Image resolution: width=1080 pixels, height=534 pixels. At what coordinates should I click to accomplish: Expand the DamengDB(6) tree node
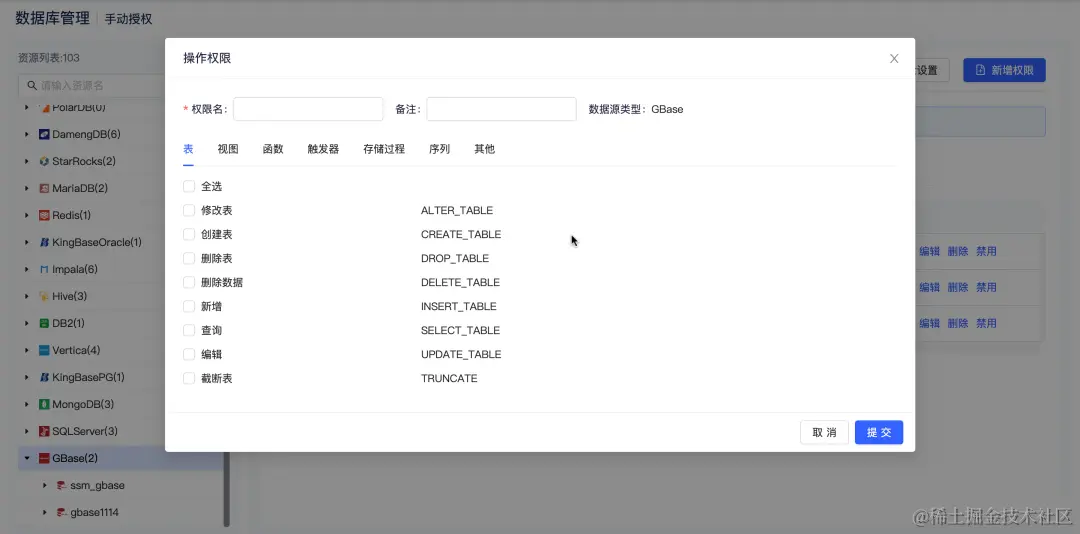click(27, 134)
